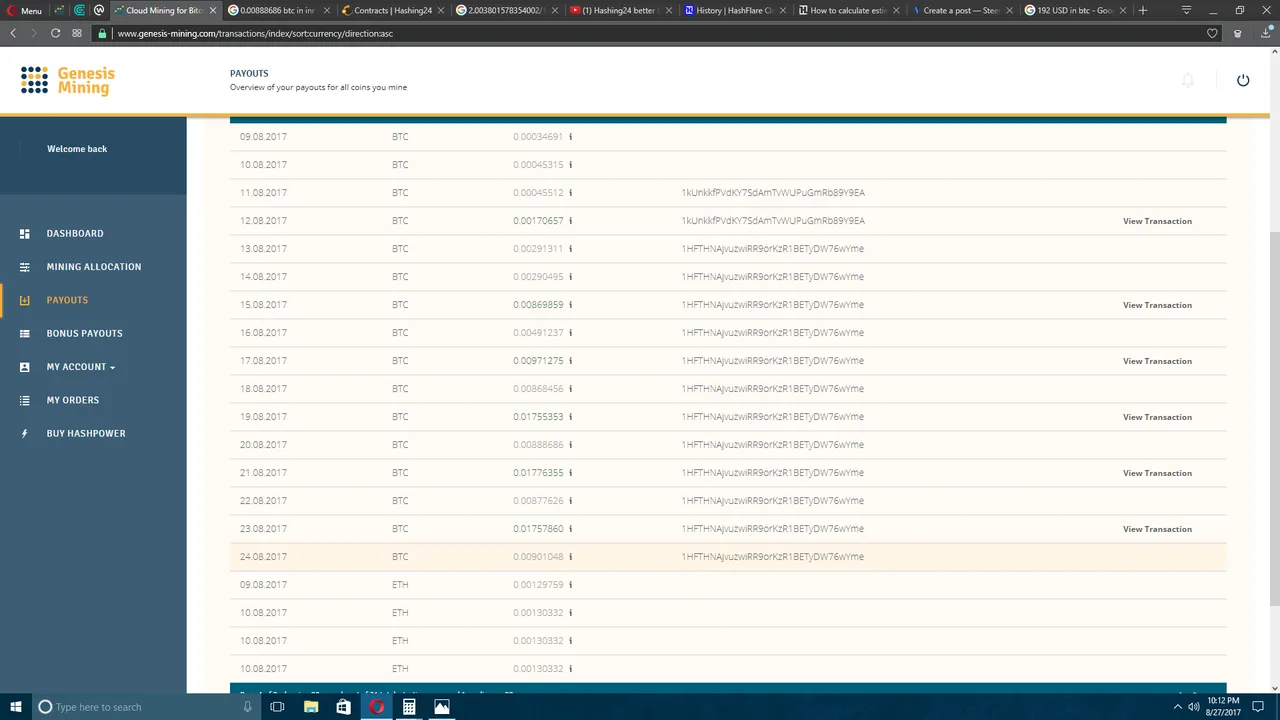Click info icon next to 0.00291311
1280x720 pixels.
pyautogui.click(x=571, y=249)
